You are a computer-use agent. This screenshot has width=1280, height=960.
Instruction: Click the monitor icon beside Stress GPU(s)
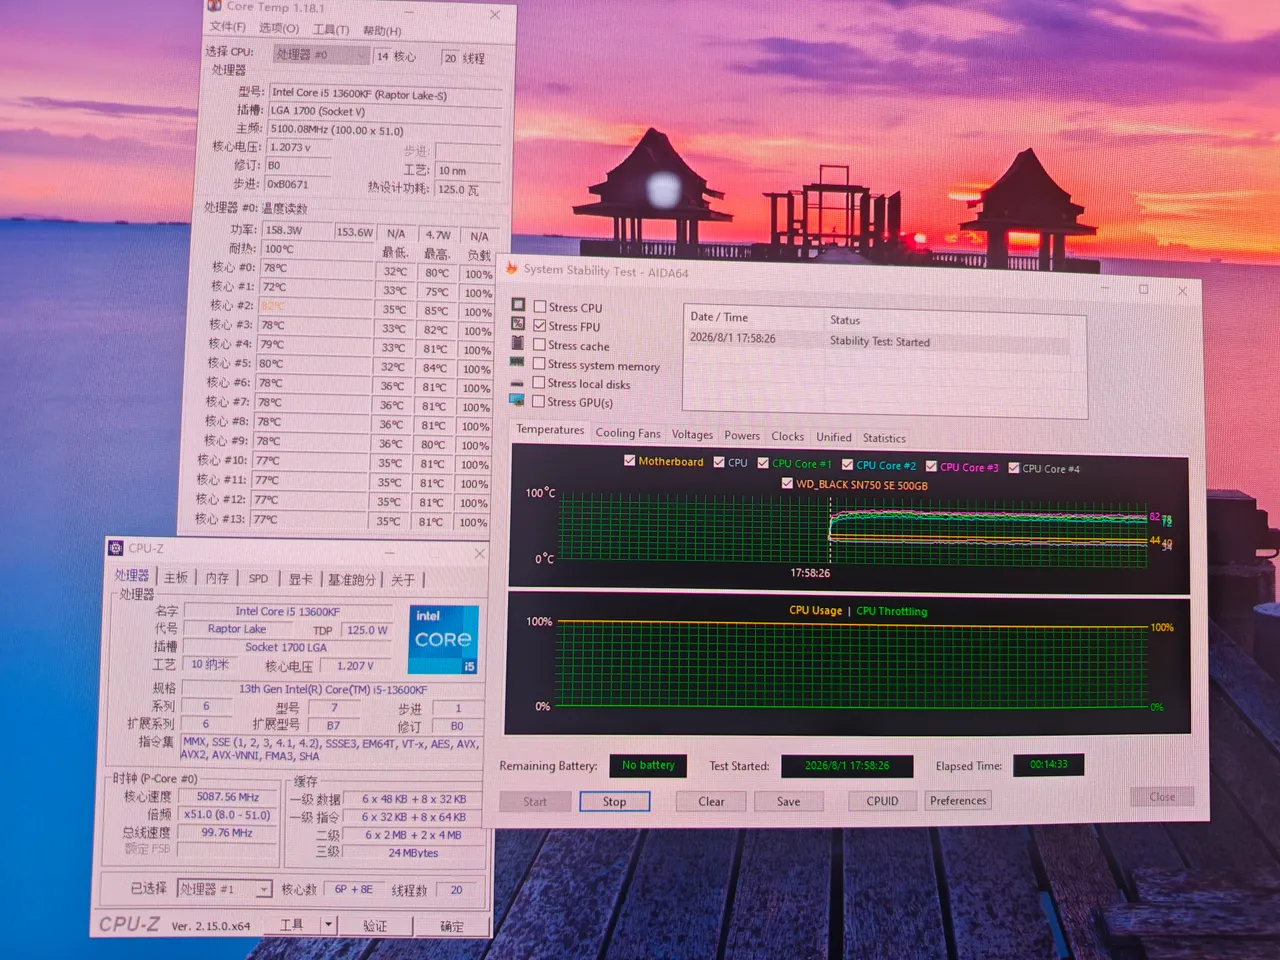(x=517, y=400)
